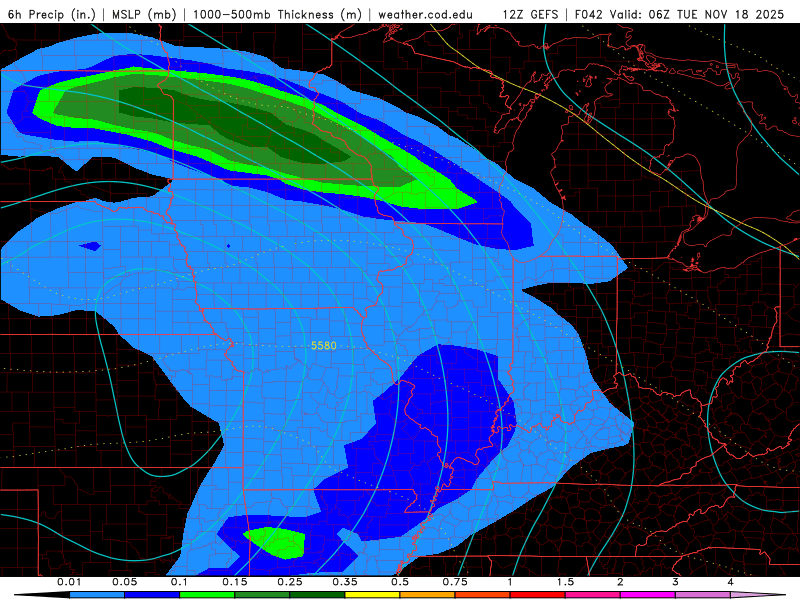800x600 pixels.
Task: Click the legend value 1
Action: tap(510, 582)
